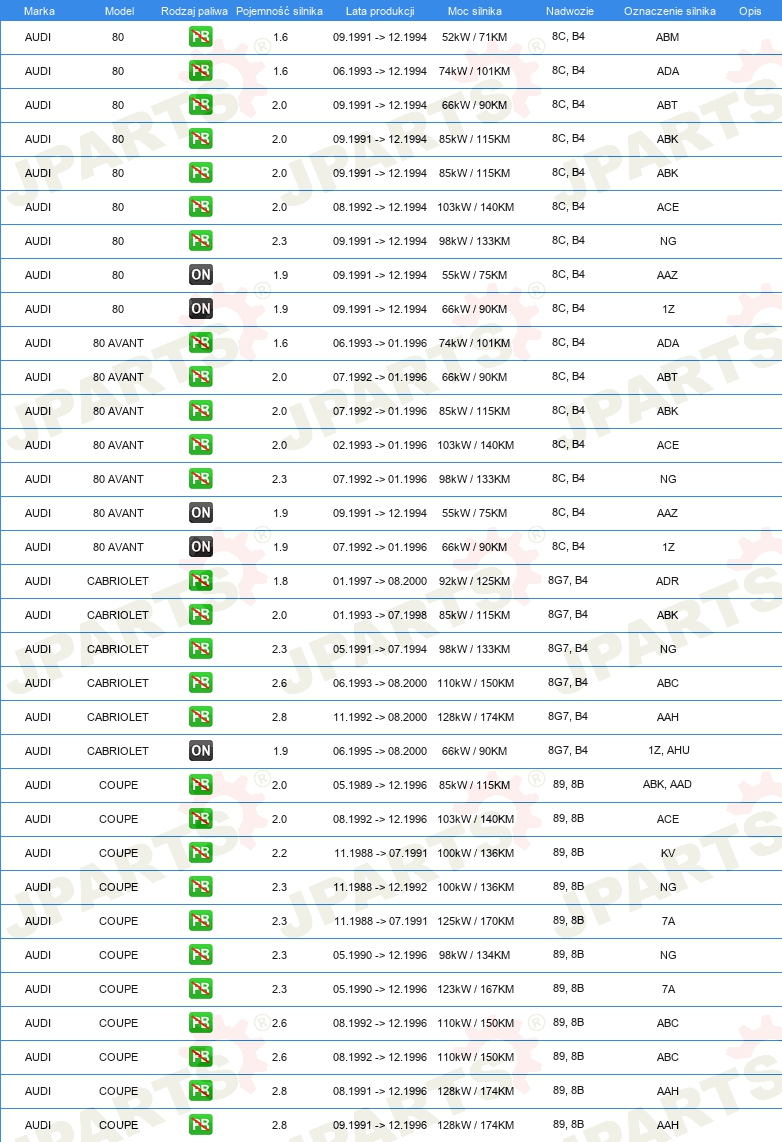
Task: Click the Nadwozie column header
Action: click(x=569, y=11)
